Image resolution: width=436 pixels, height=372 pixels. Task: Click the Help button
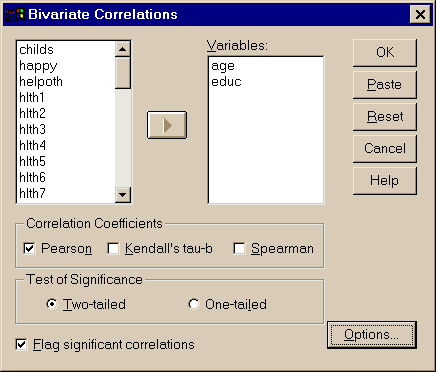pyautogui.click(x=385, y=181)
